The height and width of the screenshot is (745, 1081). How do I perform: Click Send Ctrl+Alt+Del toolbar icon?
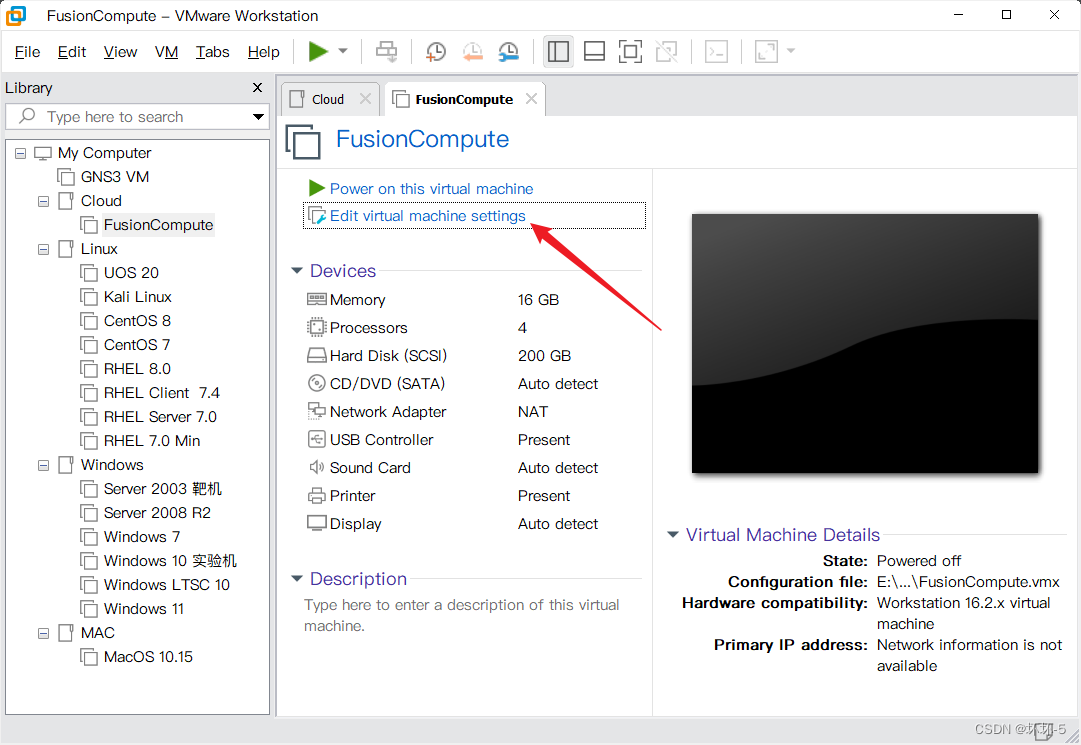[x=387, y=52]
